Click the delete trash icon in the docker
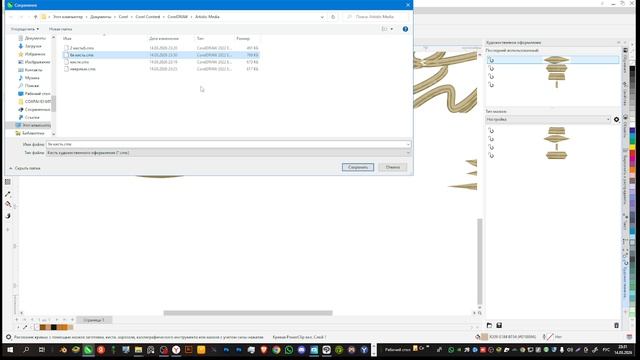Viewport: 640px width, 360px height. (616, 325)
